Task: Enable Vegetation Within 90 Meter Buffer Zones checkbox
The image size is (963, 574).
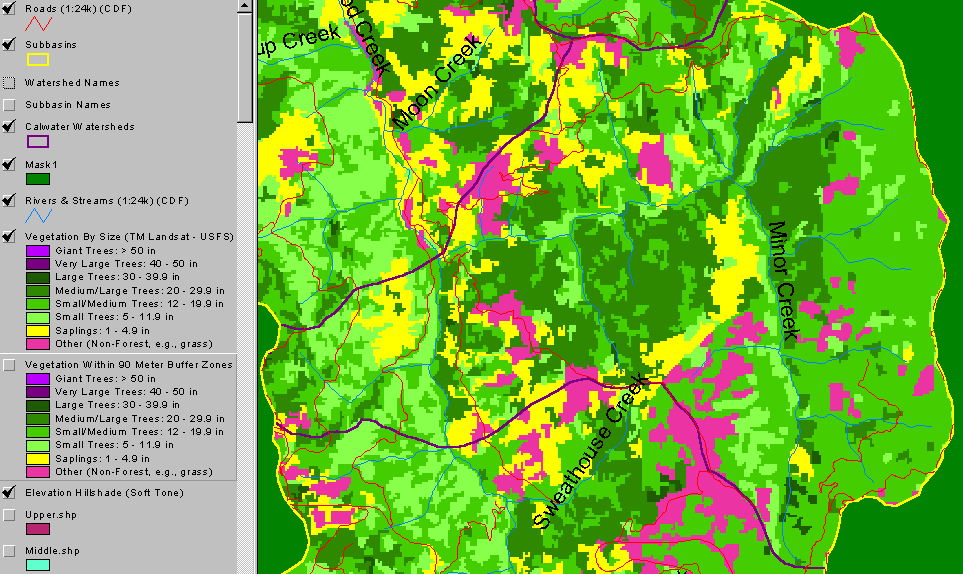Action: tap(9, 365)
